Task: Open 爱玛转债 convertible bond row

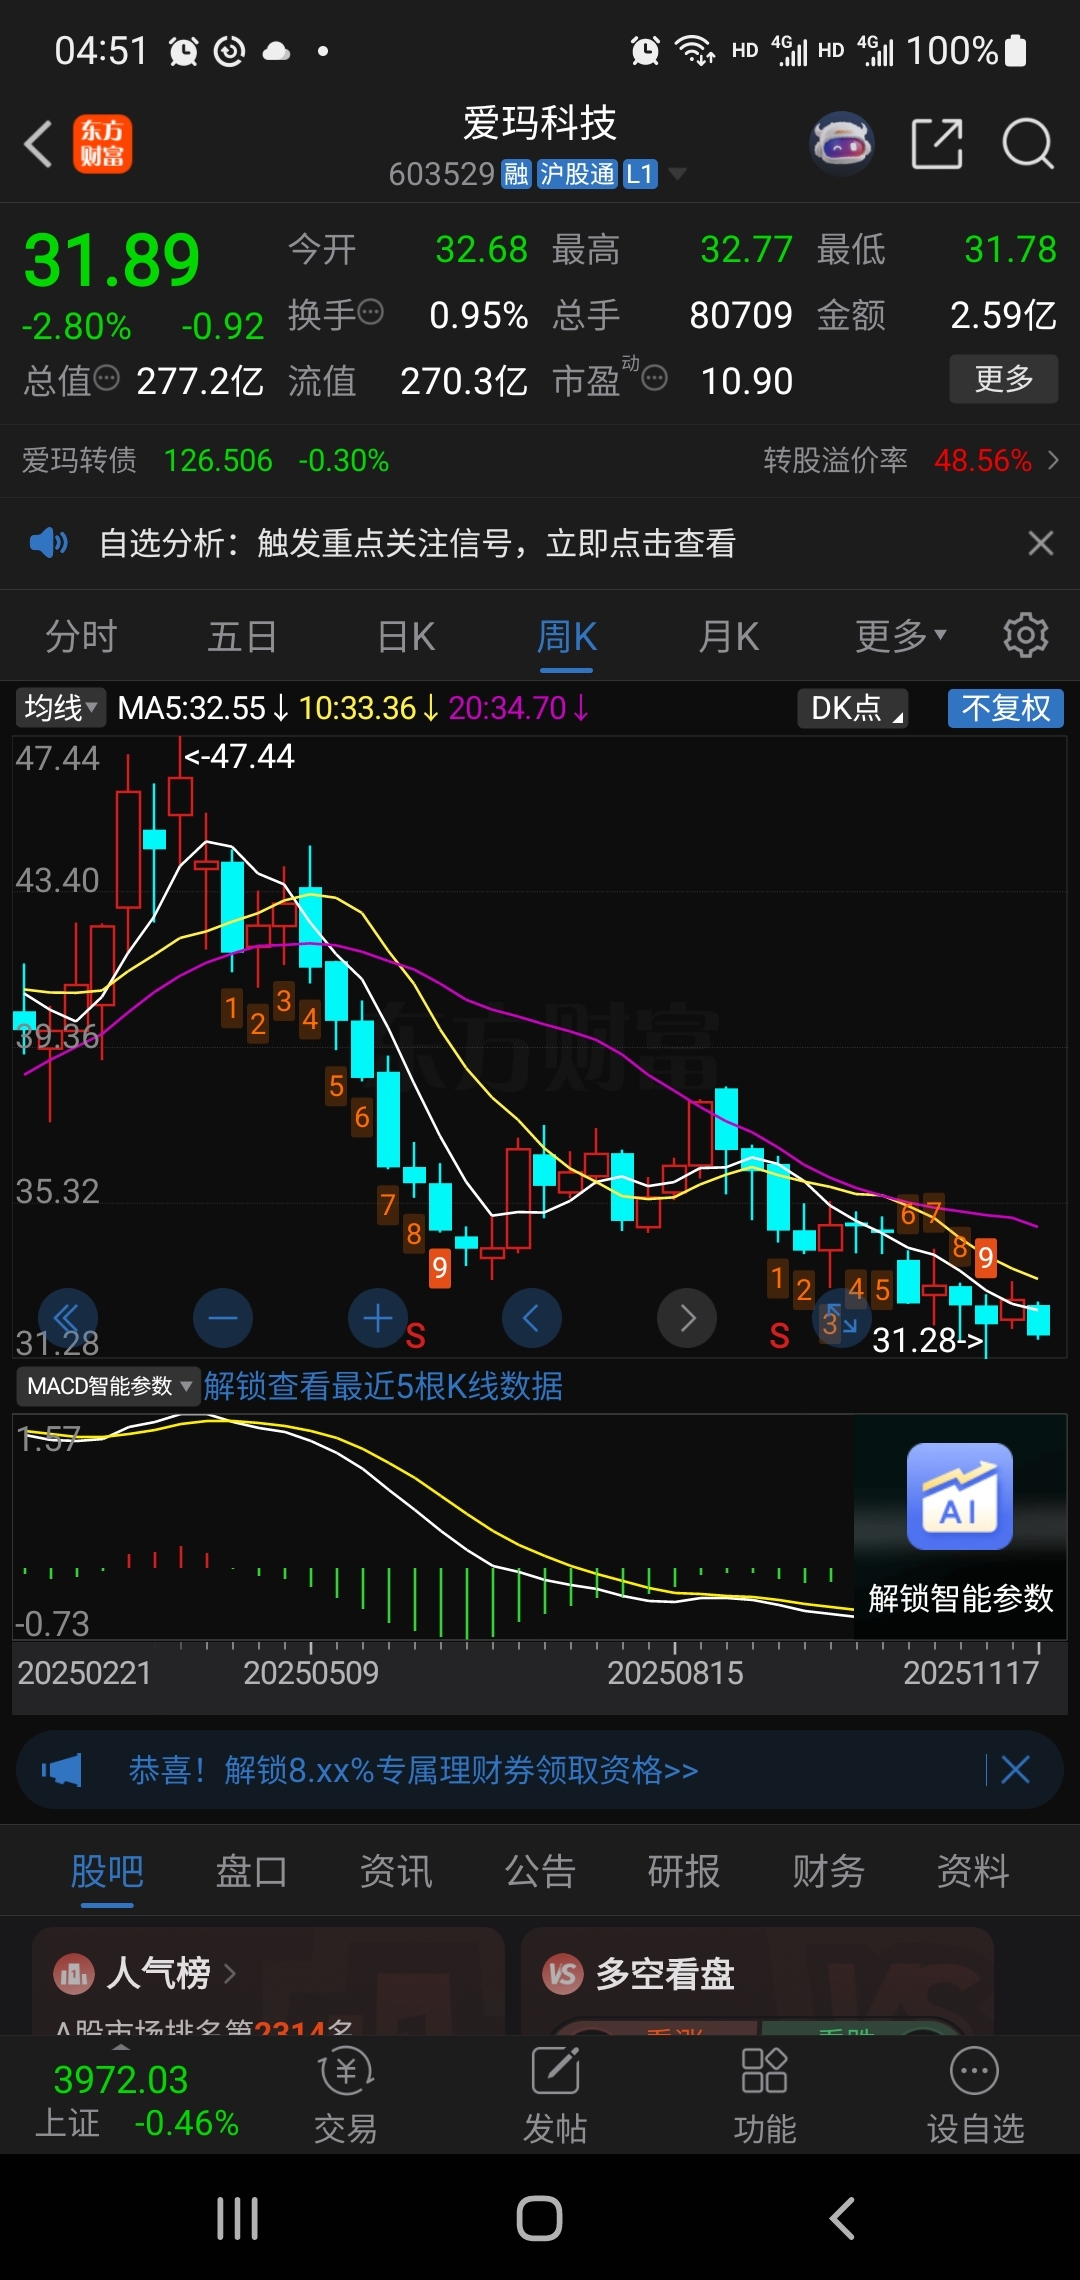Action: pos(205,461)
